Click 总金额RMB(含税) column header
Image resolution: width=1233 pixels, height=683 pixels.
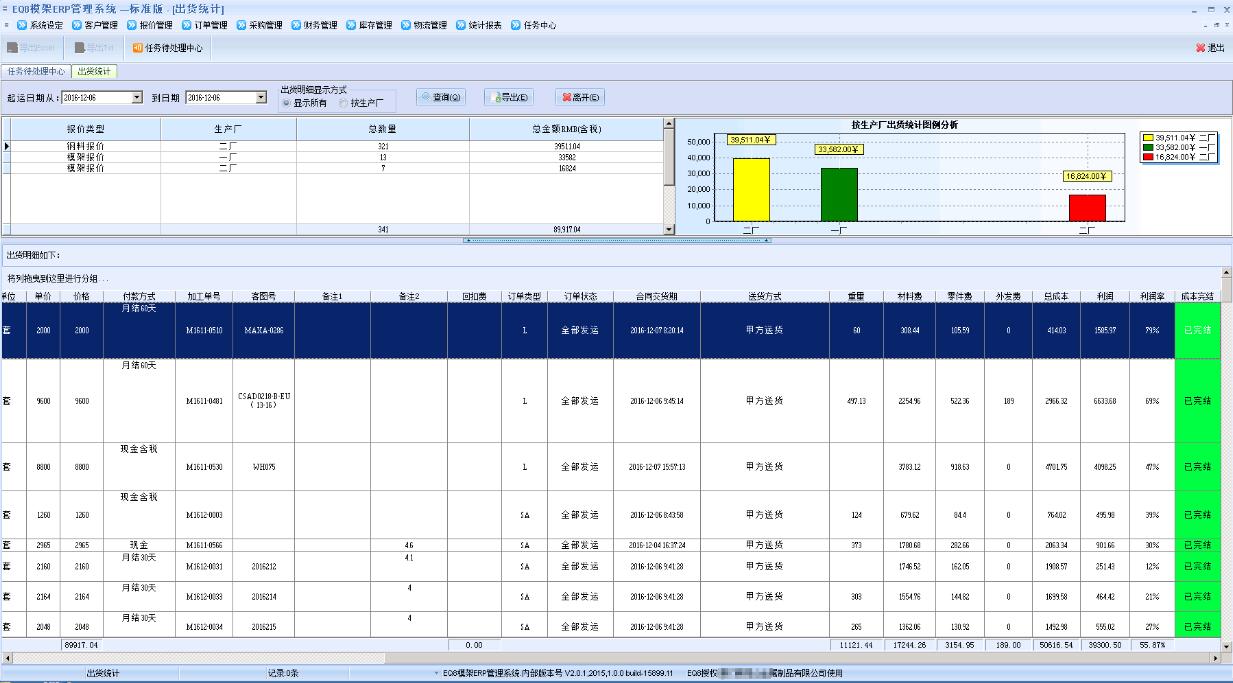coord(567,129)
